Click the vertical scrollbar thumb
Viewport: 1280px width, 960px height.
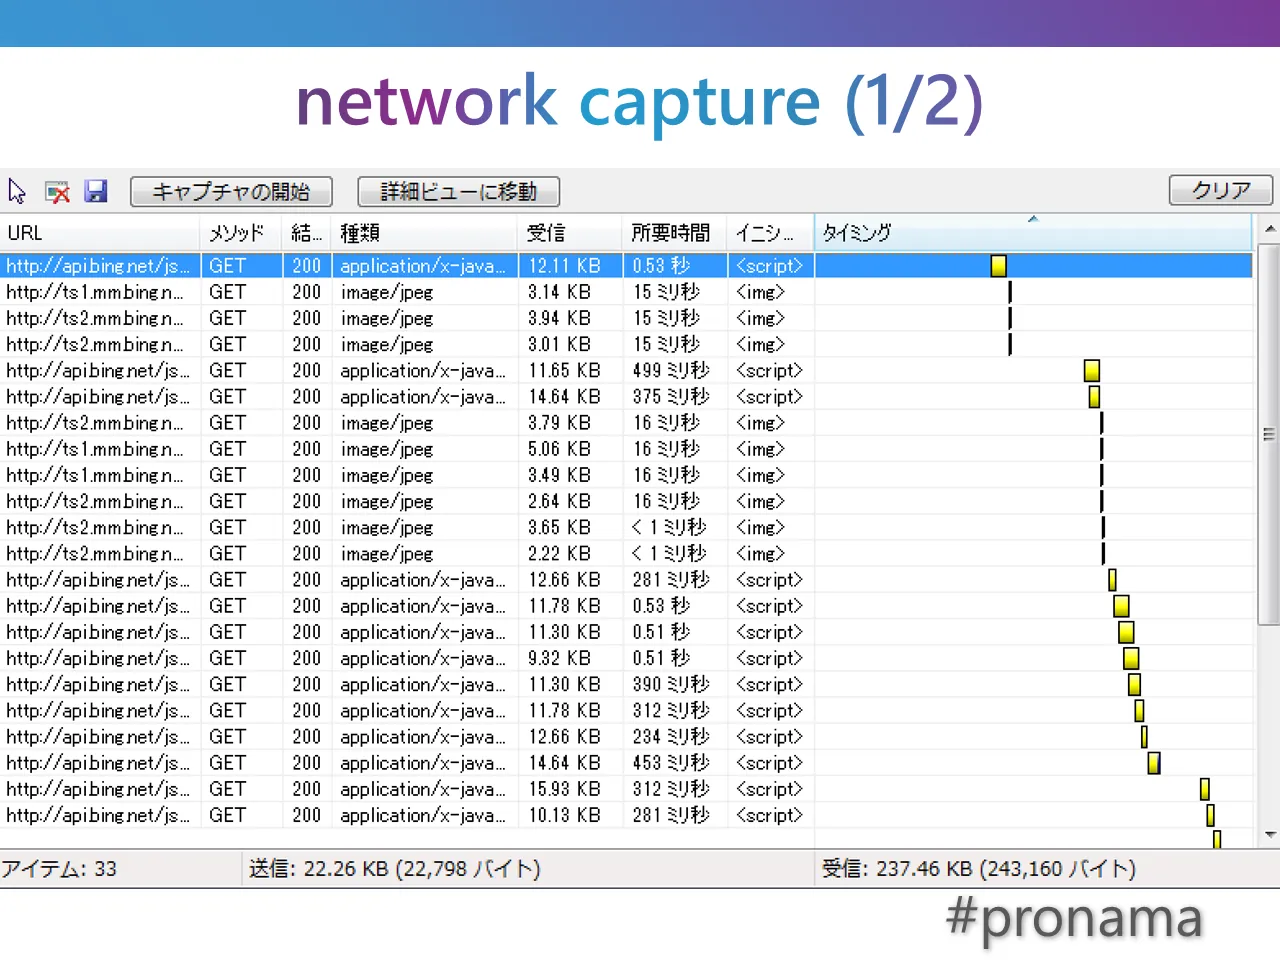pyautogui.click(x=1269, y=433)
